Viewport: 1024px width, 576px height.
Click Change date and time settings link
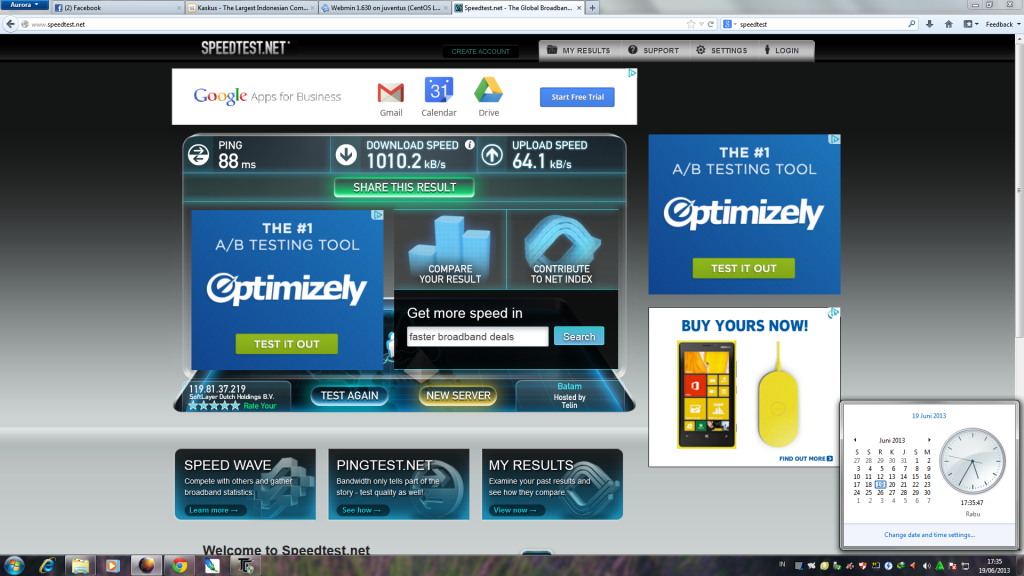929,535
